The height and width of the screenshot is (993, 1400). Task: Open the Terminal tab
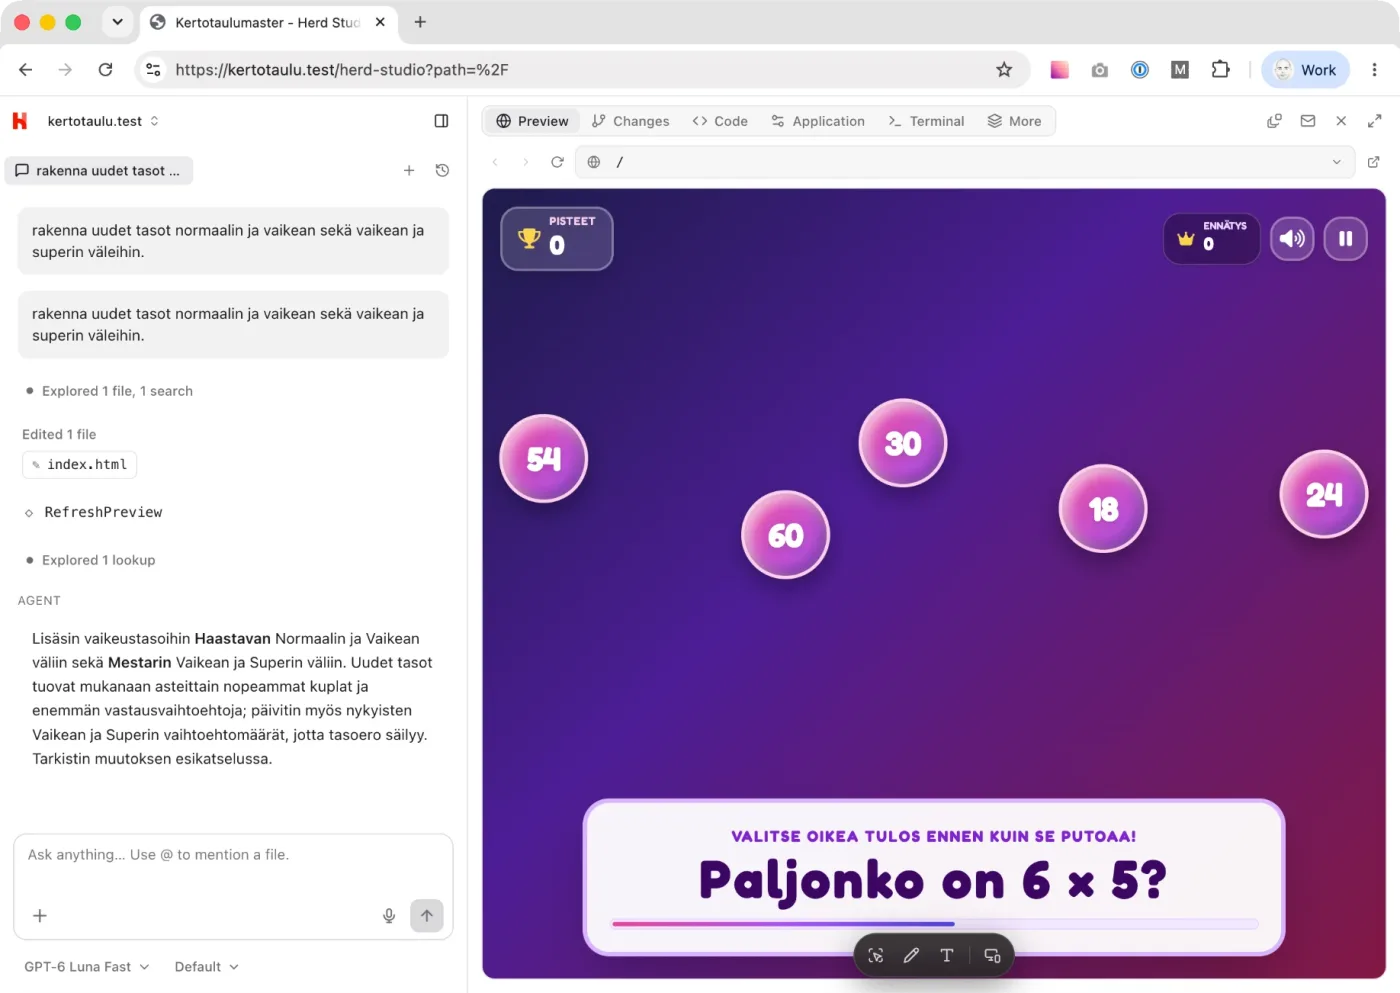(926, 121)
